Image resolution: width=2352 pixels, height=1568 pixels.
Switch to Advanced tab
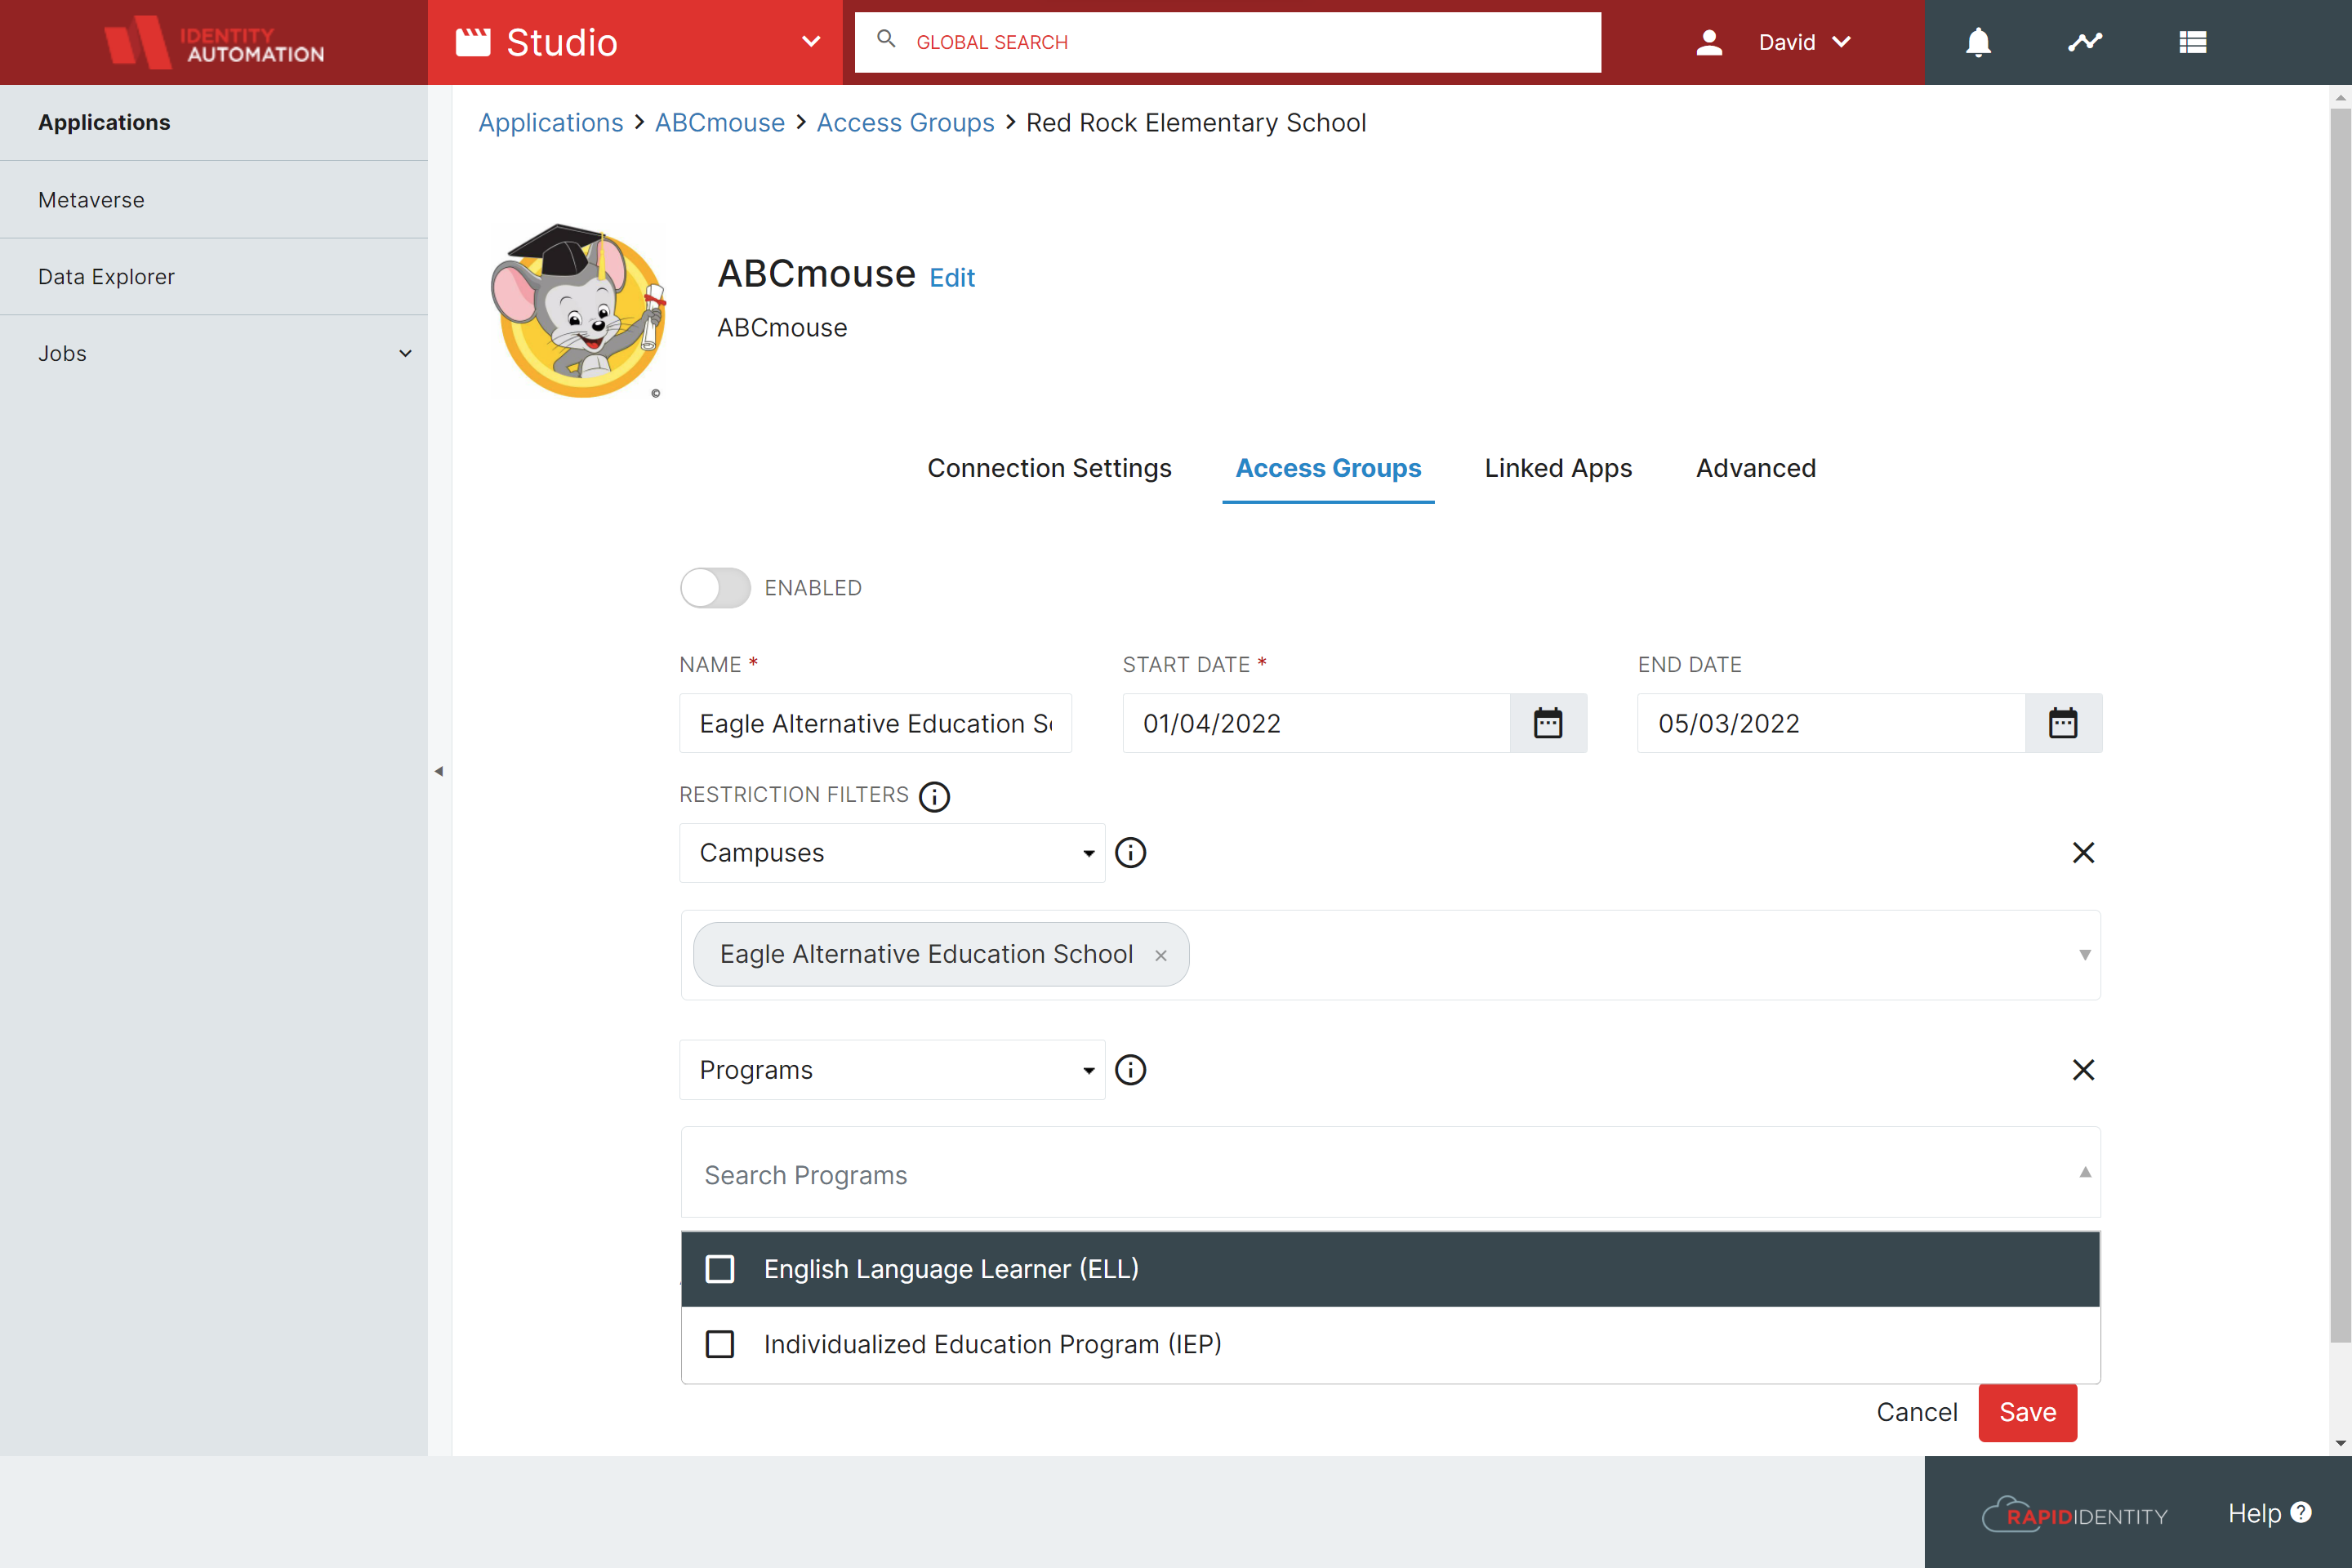pyautogui.click(x=1755, y=468)
